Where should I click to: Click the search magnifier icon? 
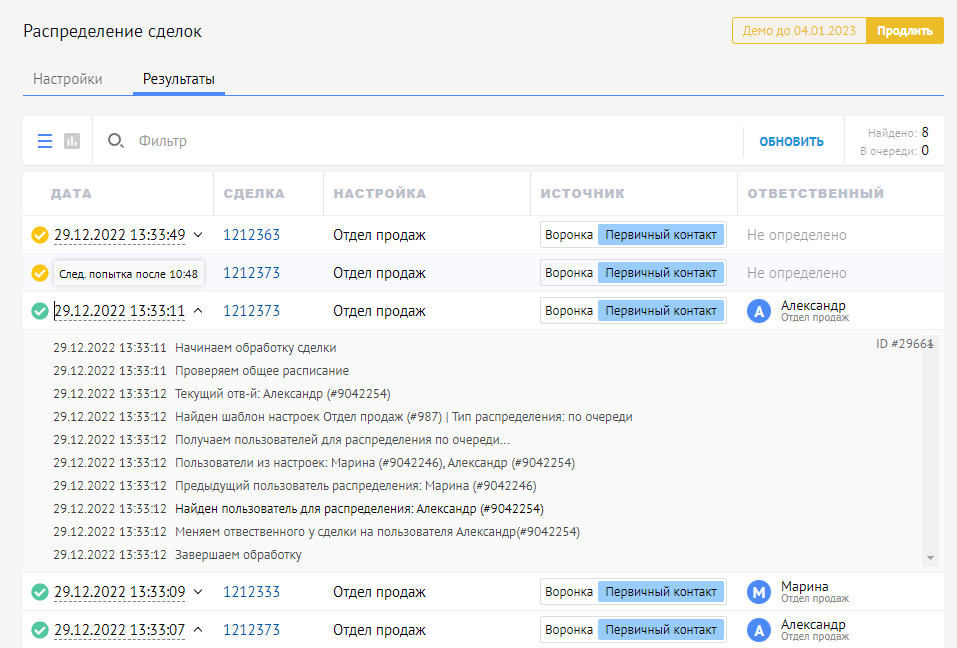pyautogui.click(x=115, y=141)
